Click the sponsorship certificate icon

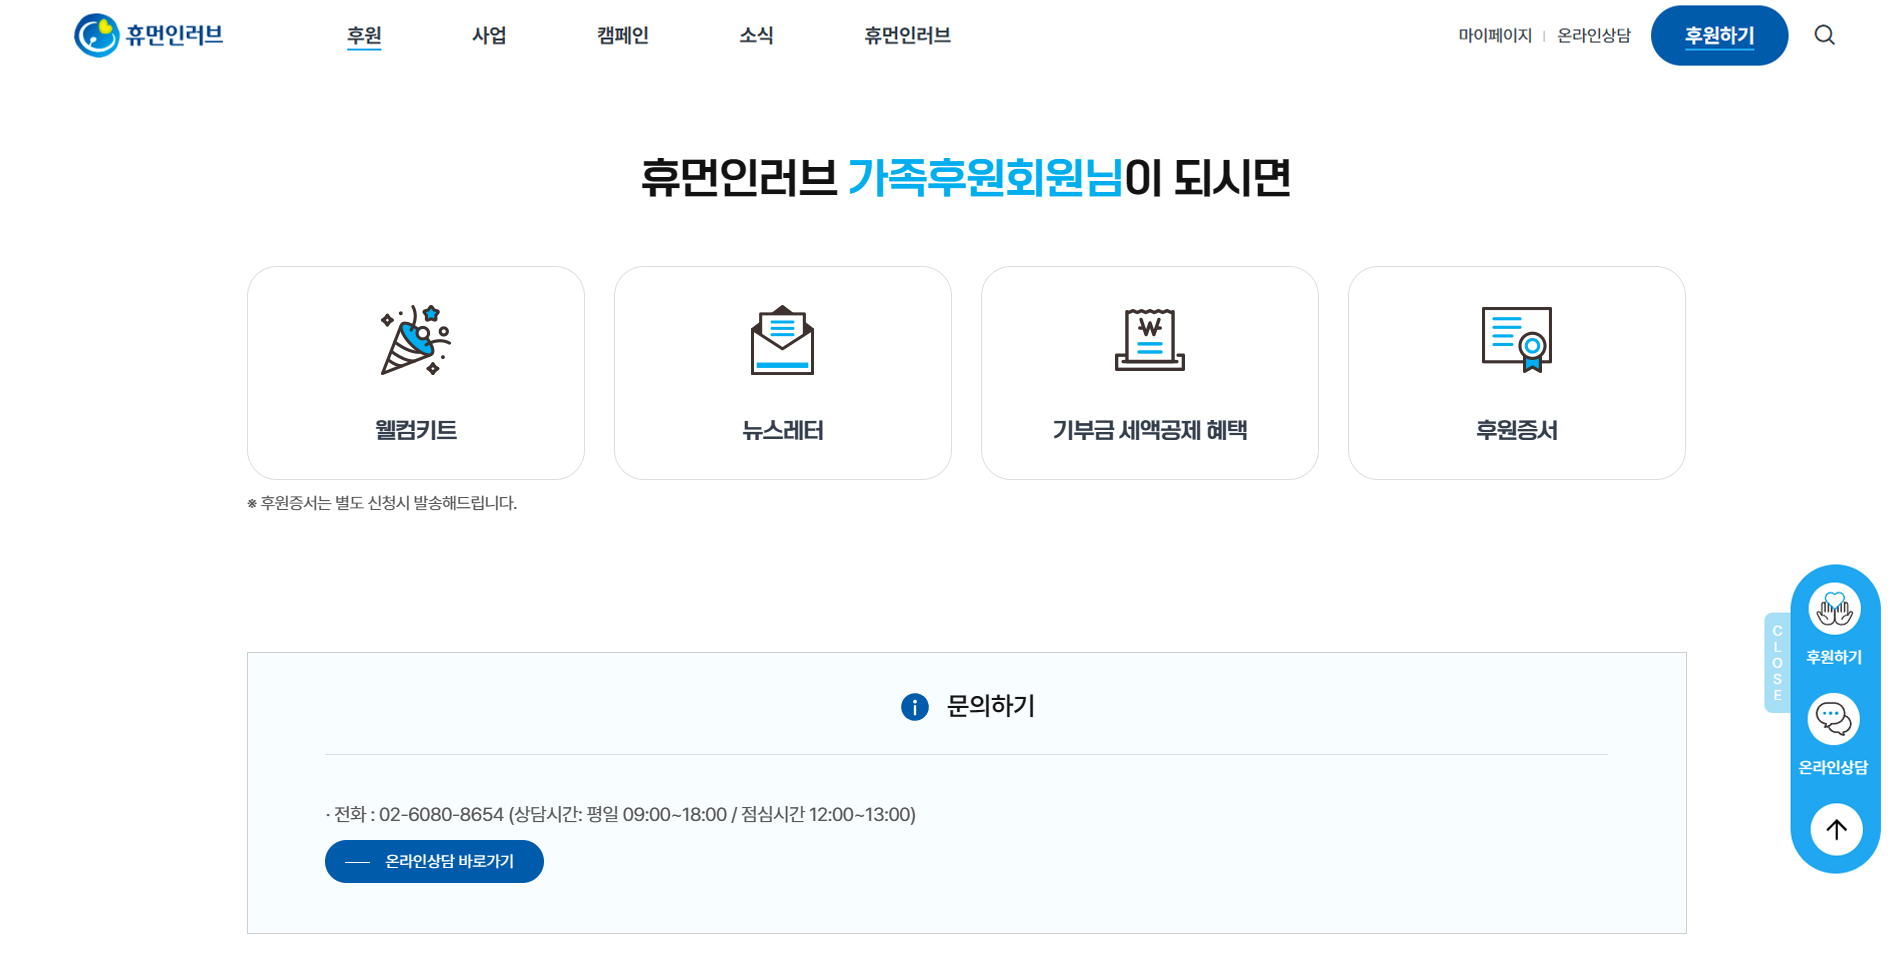[1516, 340]
